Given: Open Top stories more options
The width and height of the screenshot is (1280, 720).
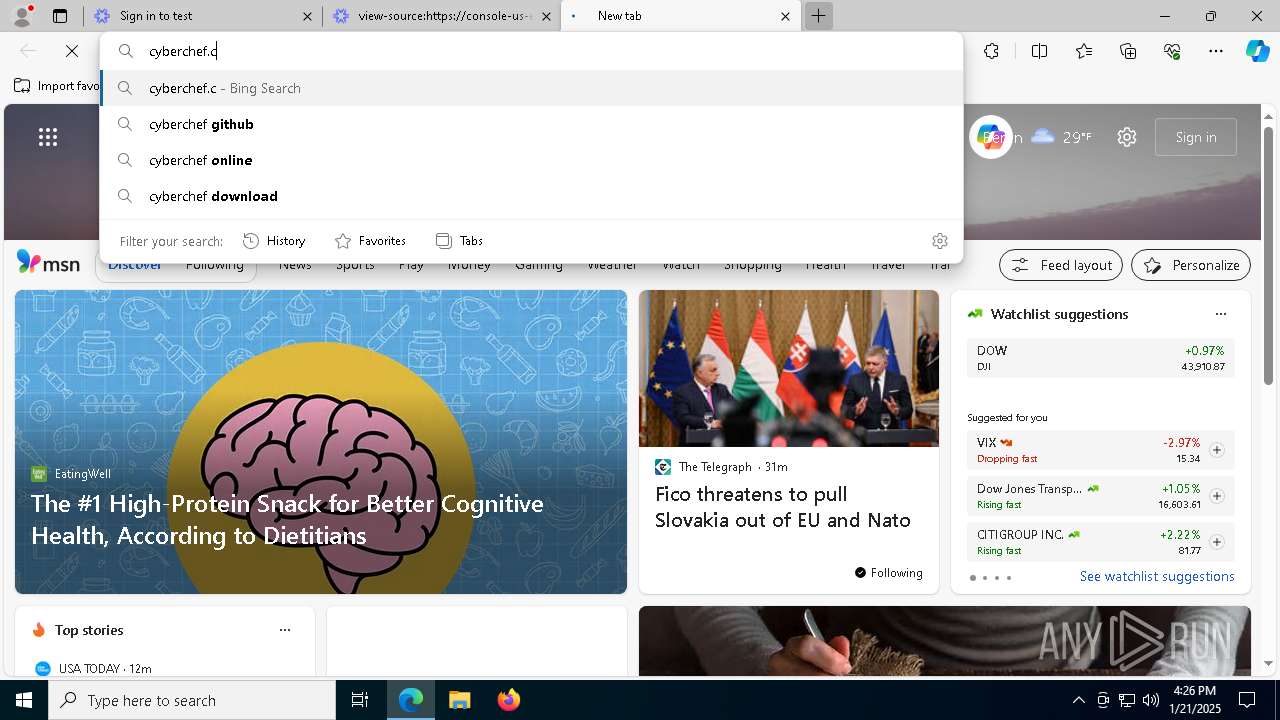Looking at the screenshot, I should pyautogui.click(x=285, y=630).
